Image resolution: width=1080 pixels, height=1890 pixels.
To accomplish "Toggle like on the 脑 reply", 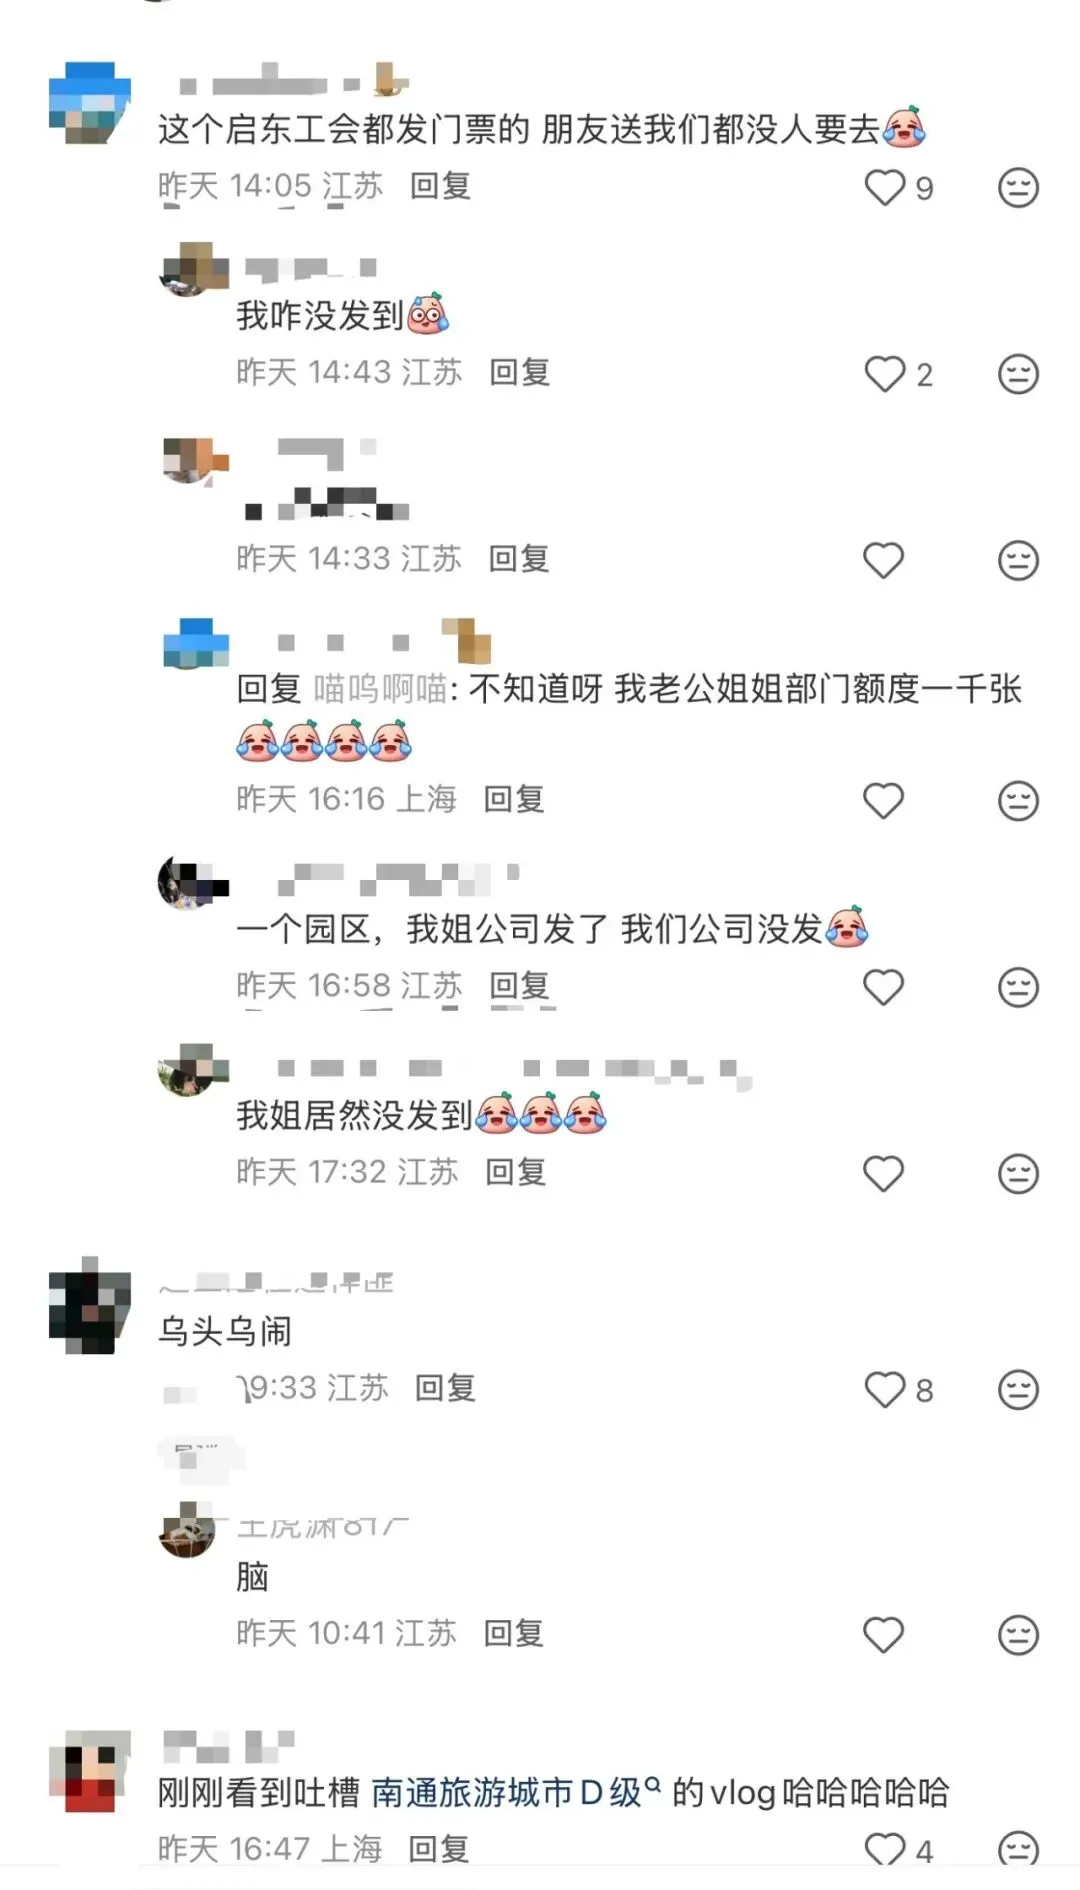I will tap(884, 1635).
